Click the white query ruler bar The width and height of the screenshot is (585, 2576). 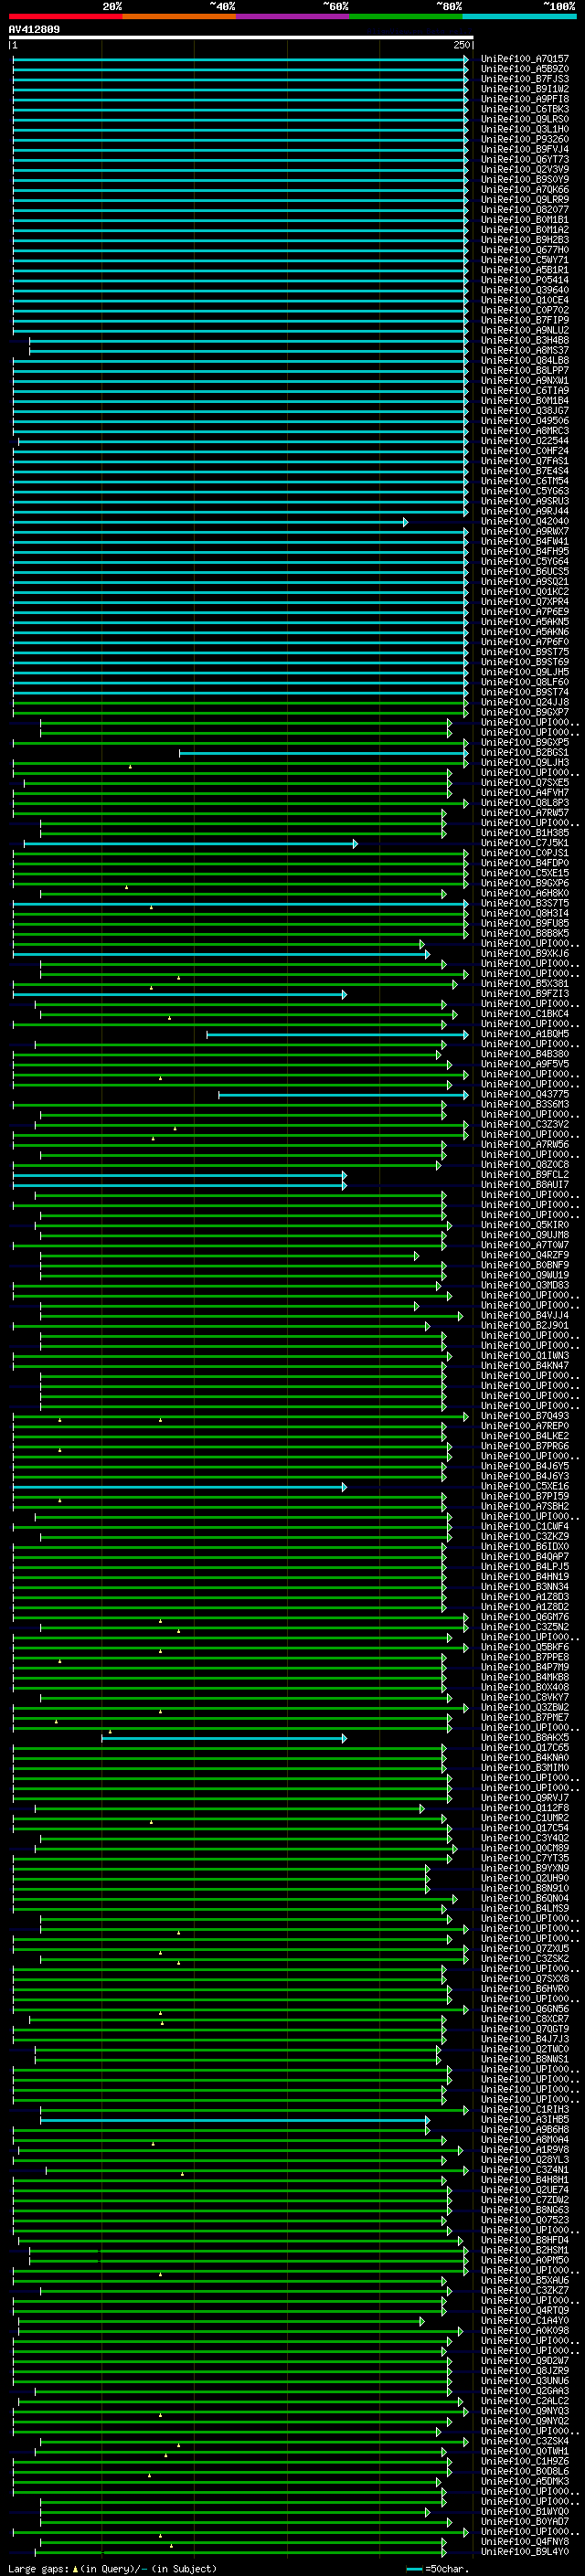241,37
